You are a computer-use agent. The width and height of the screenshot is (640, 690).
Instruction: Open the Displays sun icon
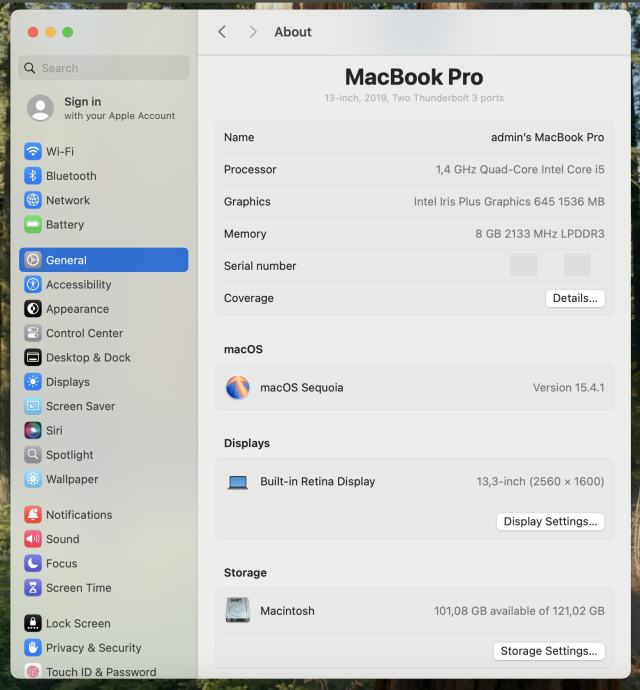pos(33,382)
